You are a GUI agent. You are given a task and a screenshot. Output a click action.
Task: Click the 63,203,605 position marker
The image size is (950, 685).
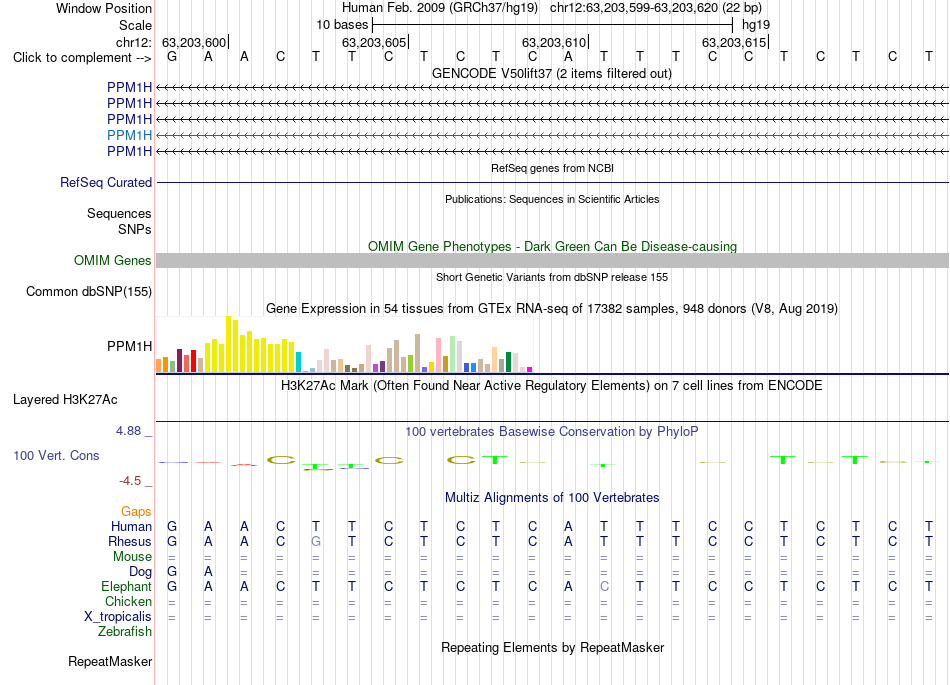coord(374,42)
